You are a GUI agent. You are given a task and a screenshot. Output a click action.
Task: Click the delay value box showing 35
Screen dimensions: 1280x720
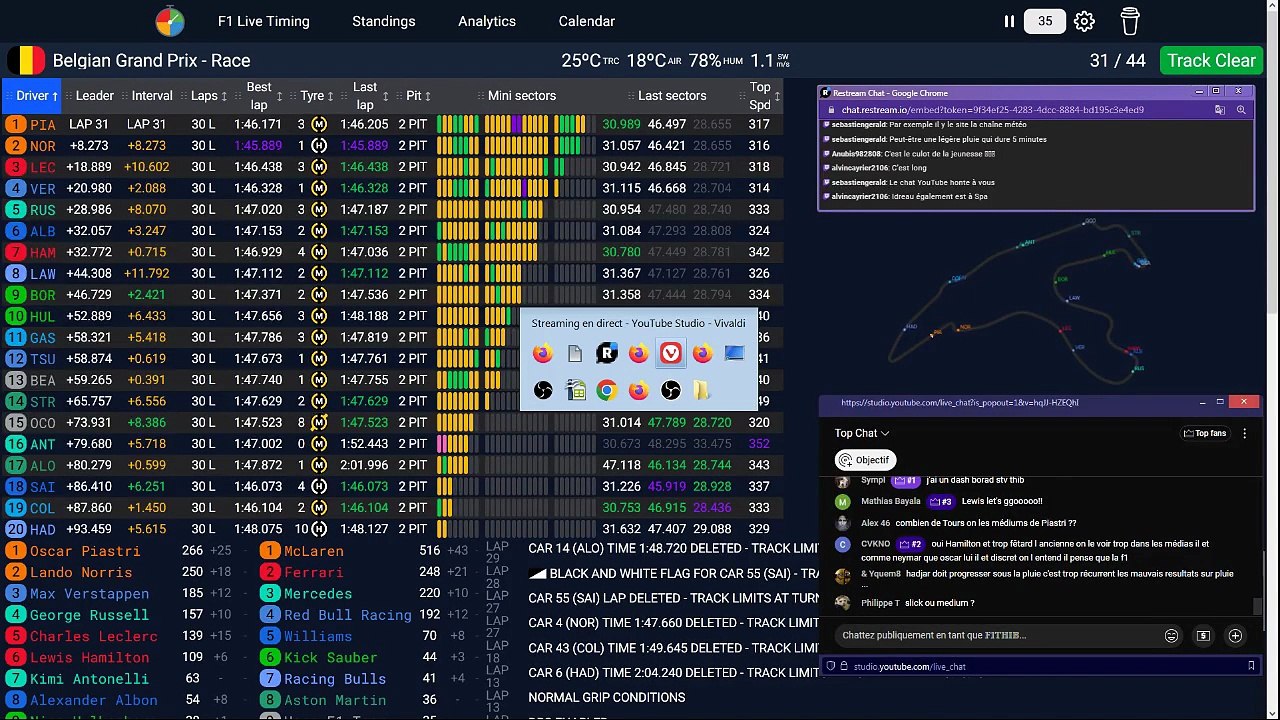1045,21
